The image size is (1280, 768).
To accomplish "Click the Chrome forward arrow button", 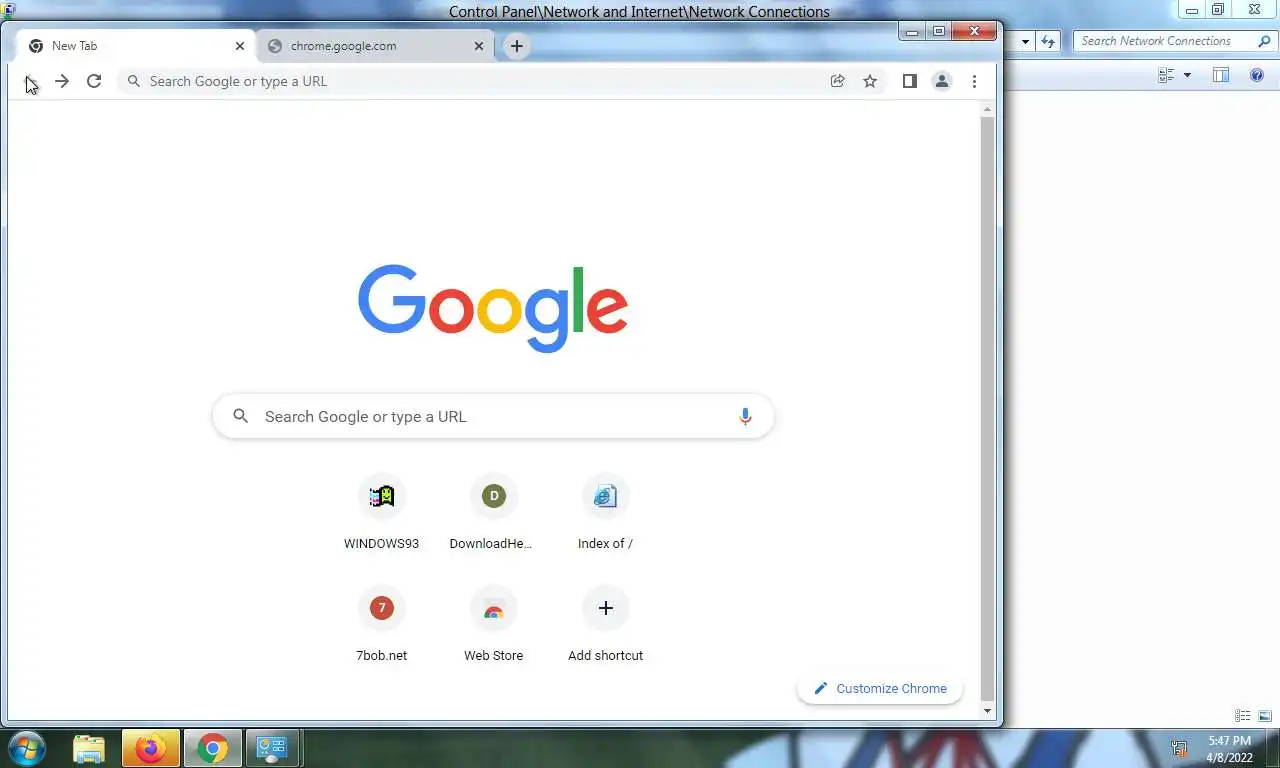I will [62, 81].
